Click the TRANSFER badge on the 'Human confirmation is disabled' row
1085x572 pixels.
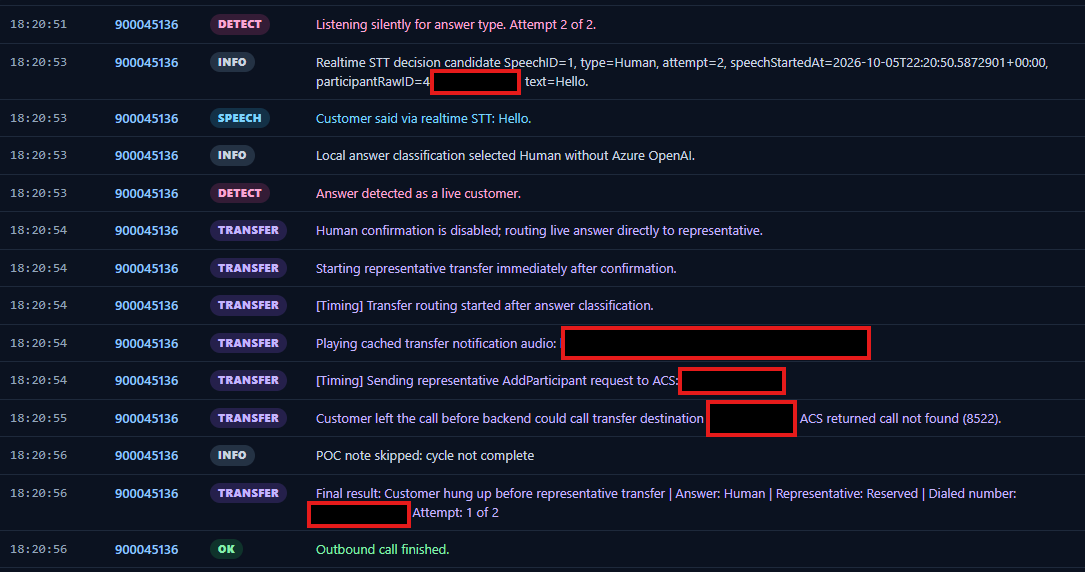click(x=248, y=230)
